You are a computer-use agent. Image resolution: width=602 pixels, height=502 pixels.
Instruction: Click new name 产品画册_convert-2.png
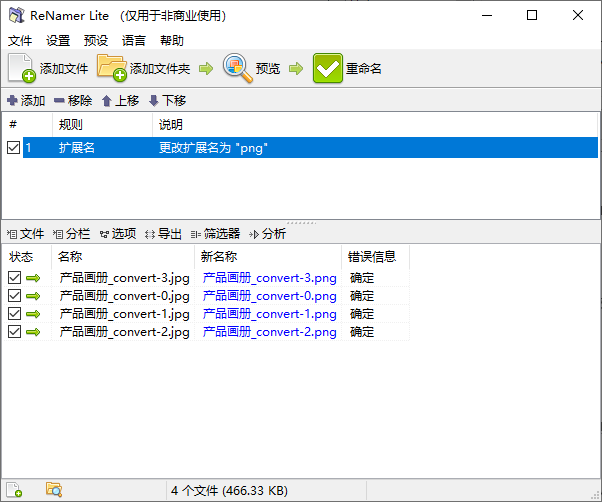click(x=270, y=332)
